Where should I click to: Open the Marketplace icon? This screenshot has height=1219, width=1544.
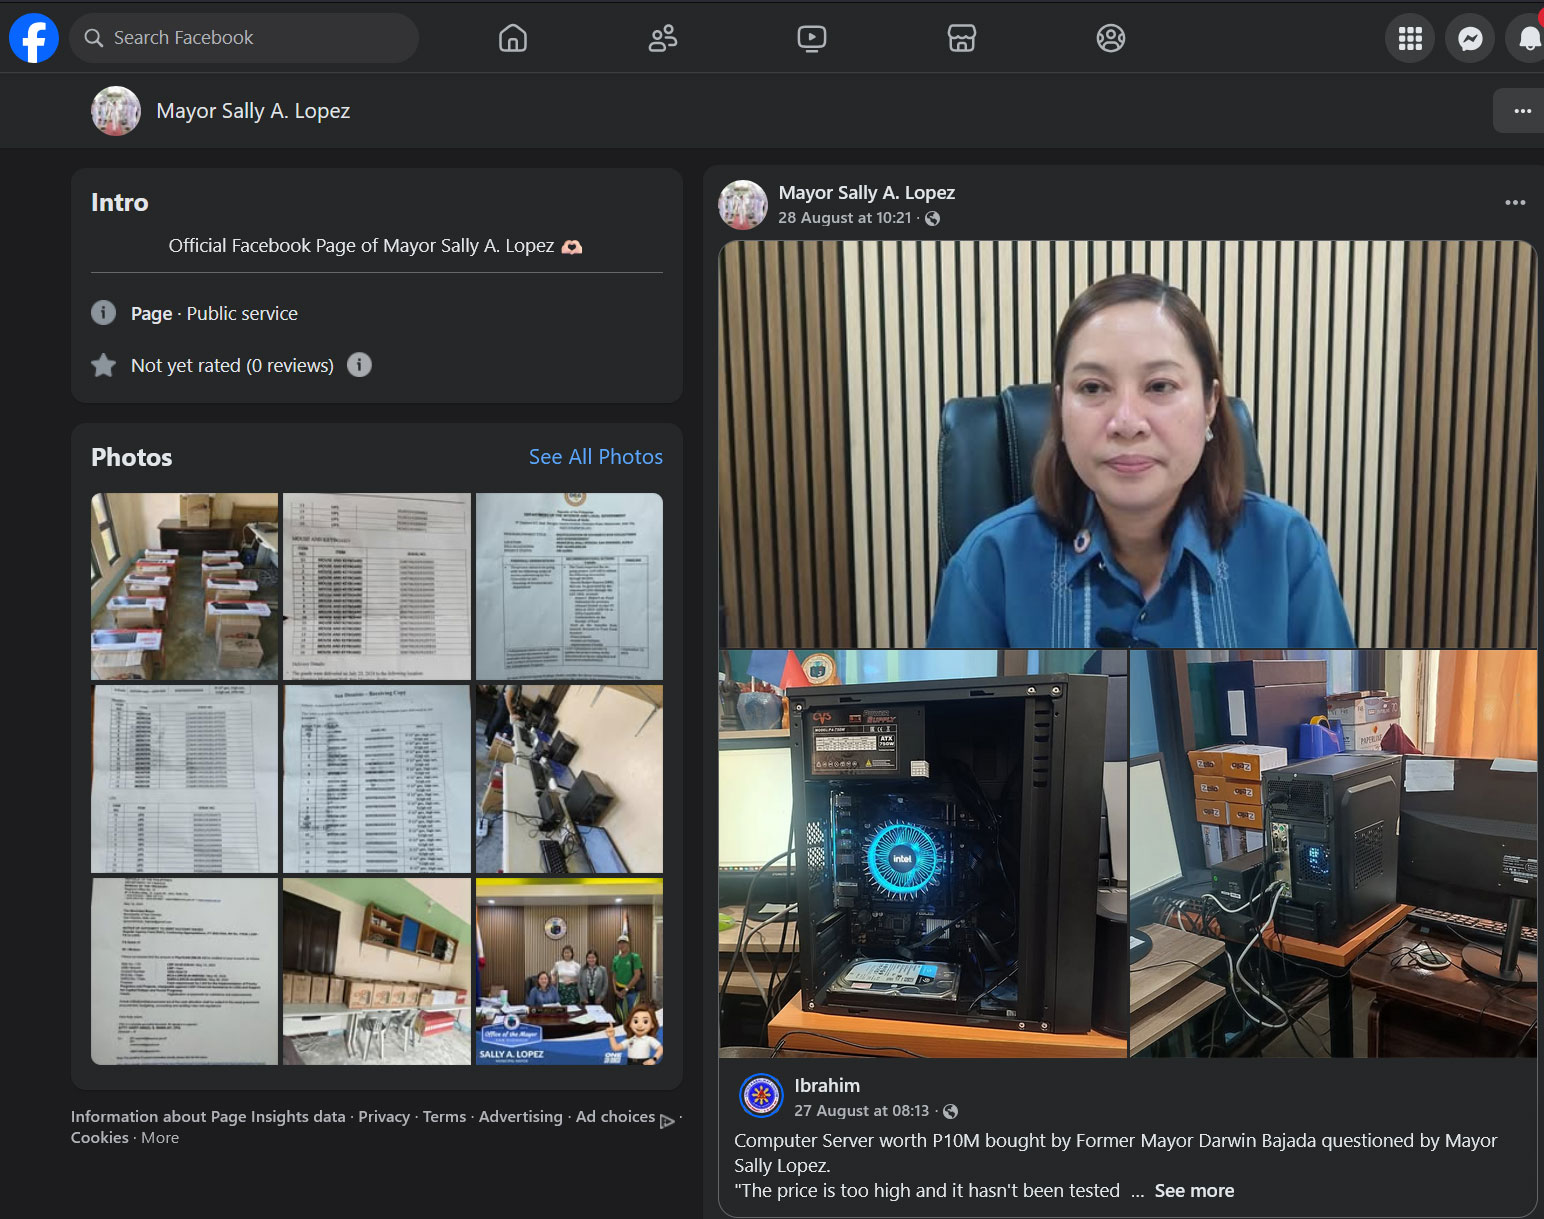coord(962,38)
